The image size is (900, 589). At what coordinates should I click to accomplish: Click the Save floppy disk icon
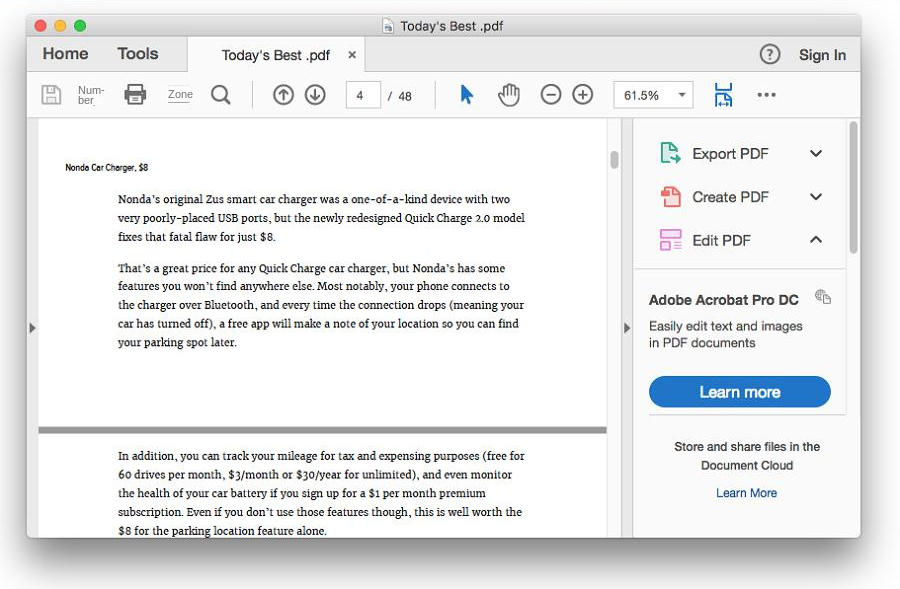point(51,95)
